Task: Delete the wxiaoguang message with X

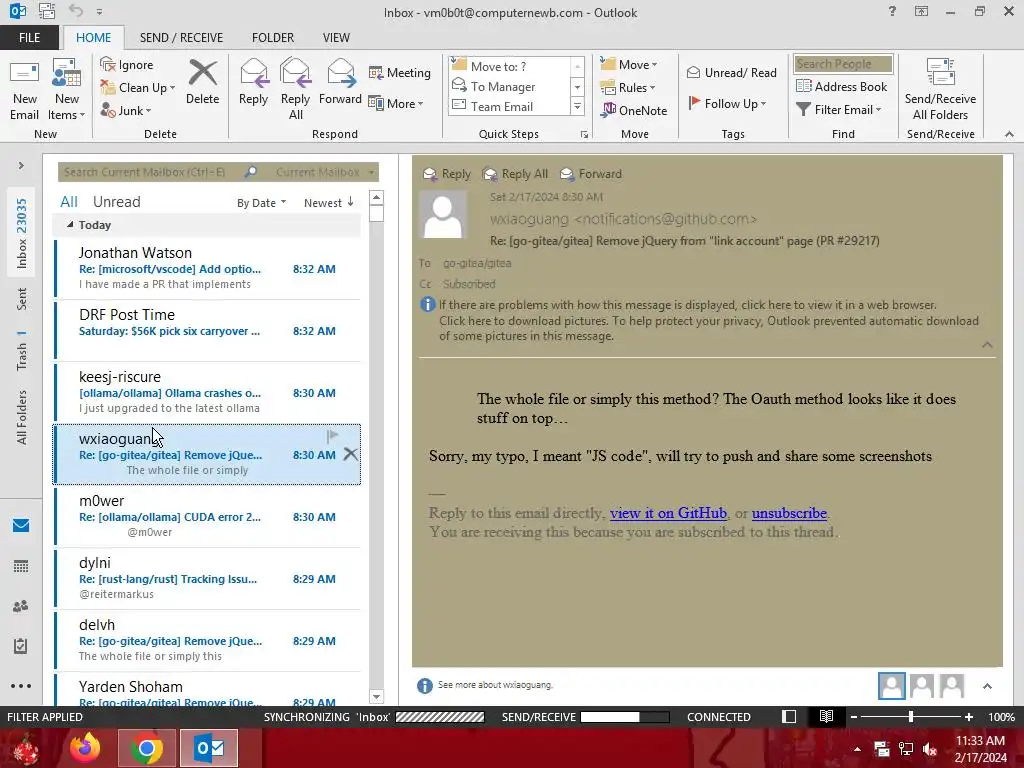Action: [x=351, y=454]
